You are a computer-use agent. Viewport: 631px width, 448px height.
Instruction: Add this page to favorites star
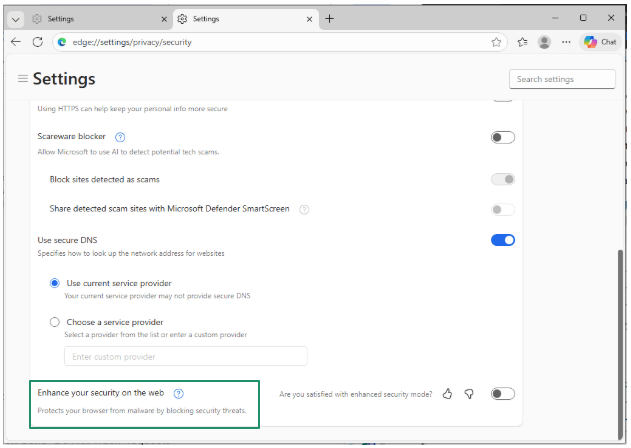coord(496,42)
